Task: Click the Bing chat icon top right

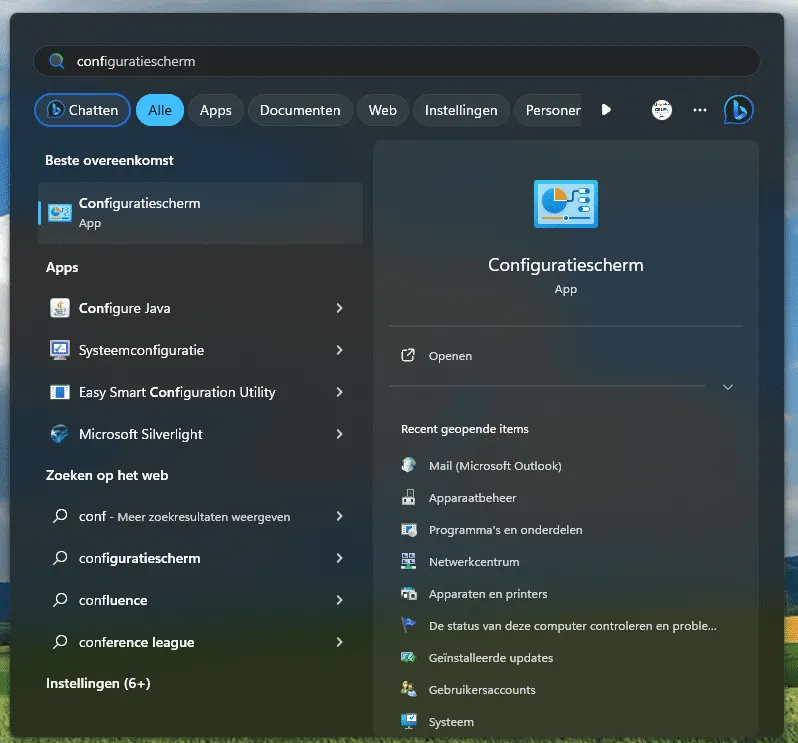Action: coord(738,110)
